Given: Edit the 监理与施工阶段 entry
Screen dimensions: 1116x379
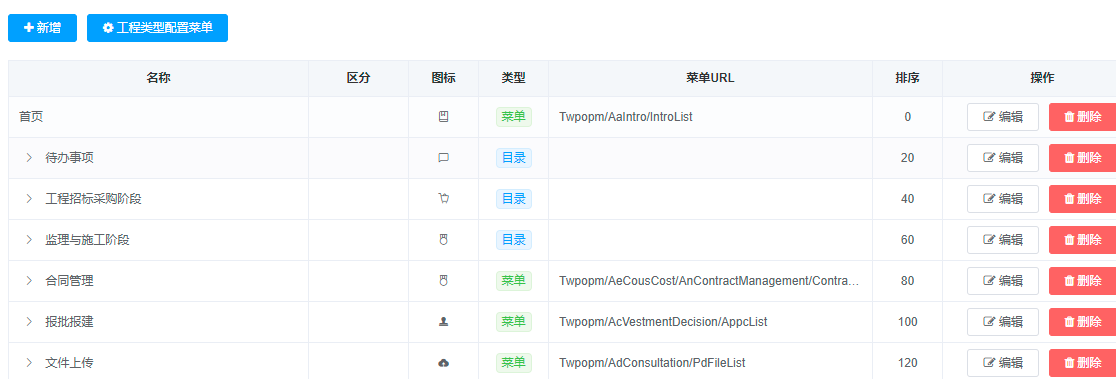Looking at the screenshot, I should coord(1003,240).
